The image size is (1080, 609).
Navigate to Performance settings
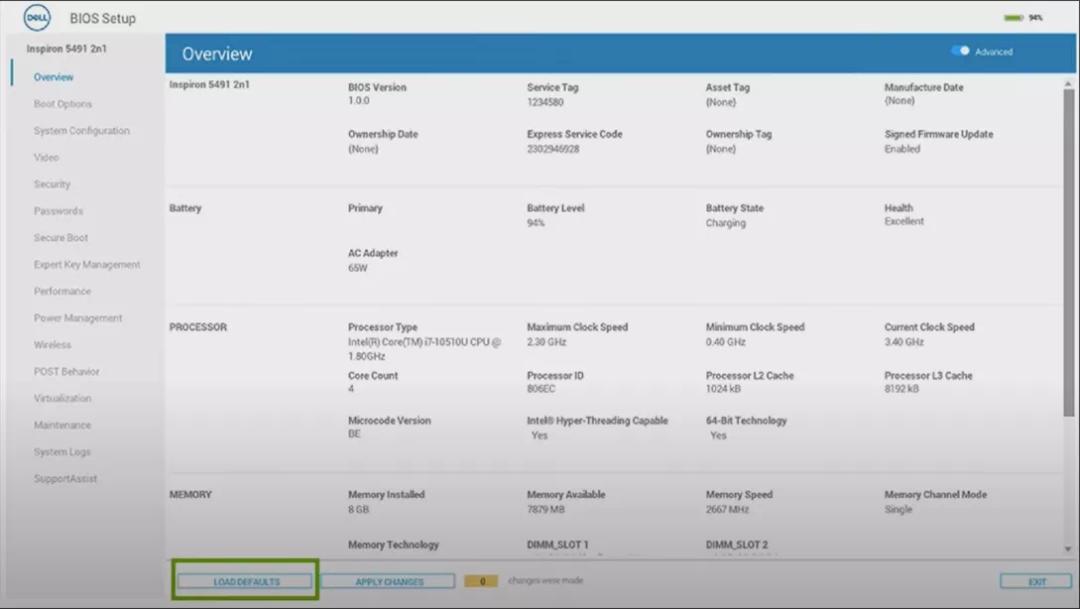click(x=62, y=291)
